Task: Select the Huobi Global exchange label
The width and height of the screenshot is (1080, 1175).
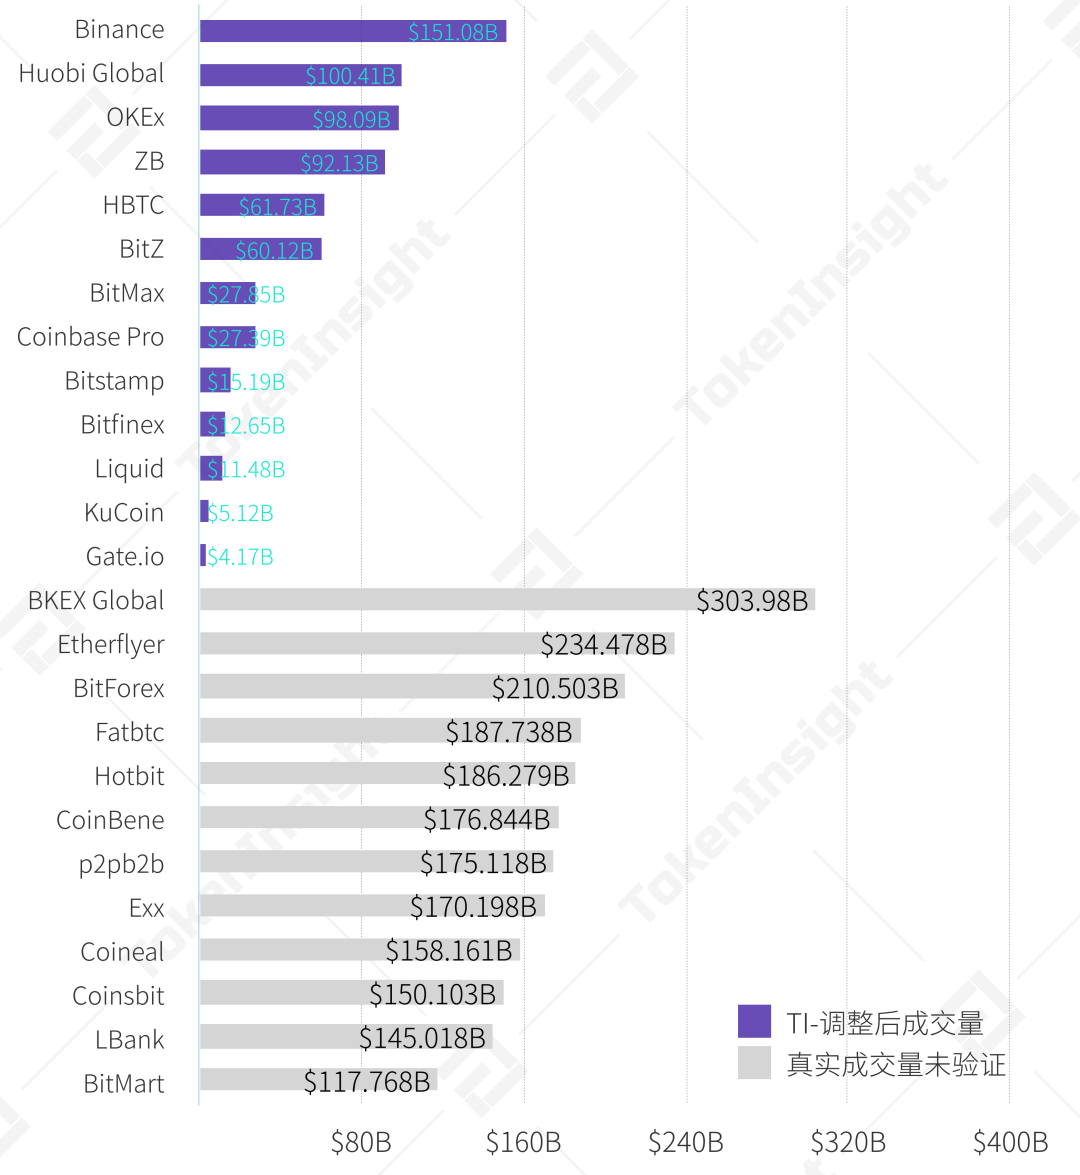Action: tap(91, 74)
